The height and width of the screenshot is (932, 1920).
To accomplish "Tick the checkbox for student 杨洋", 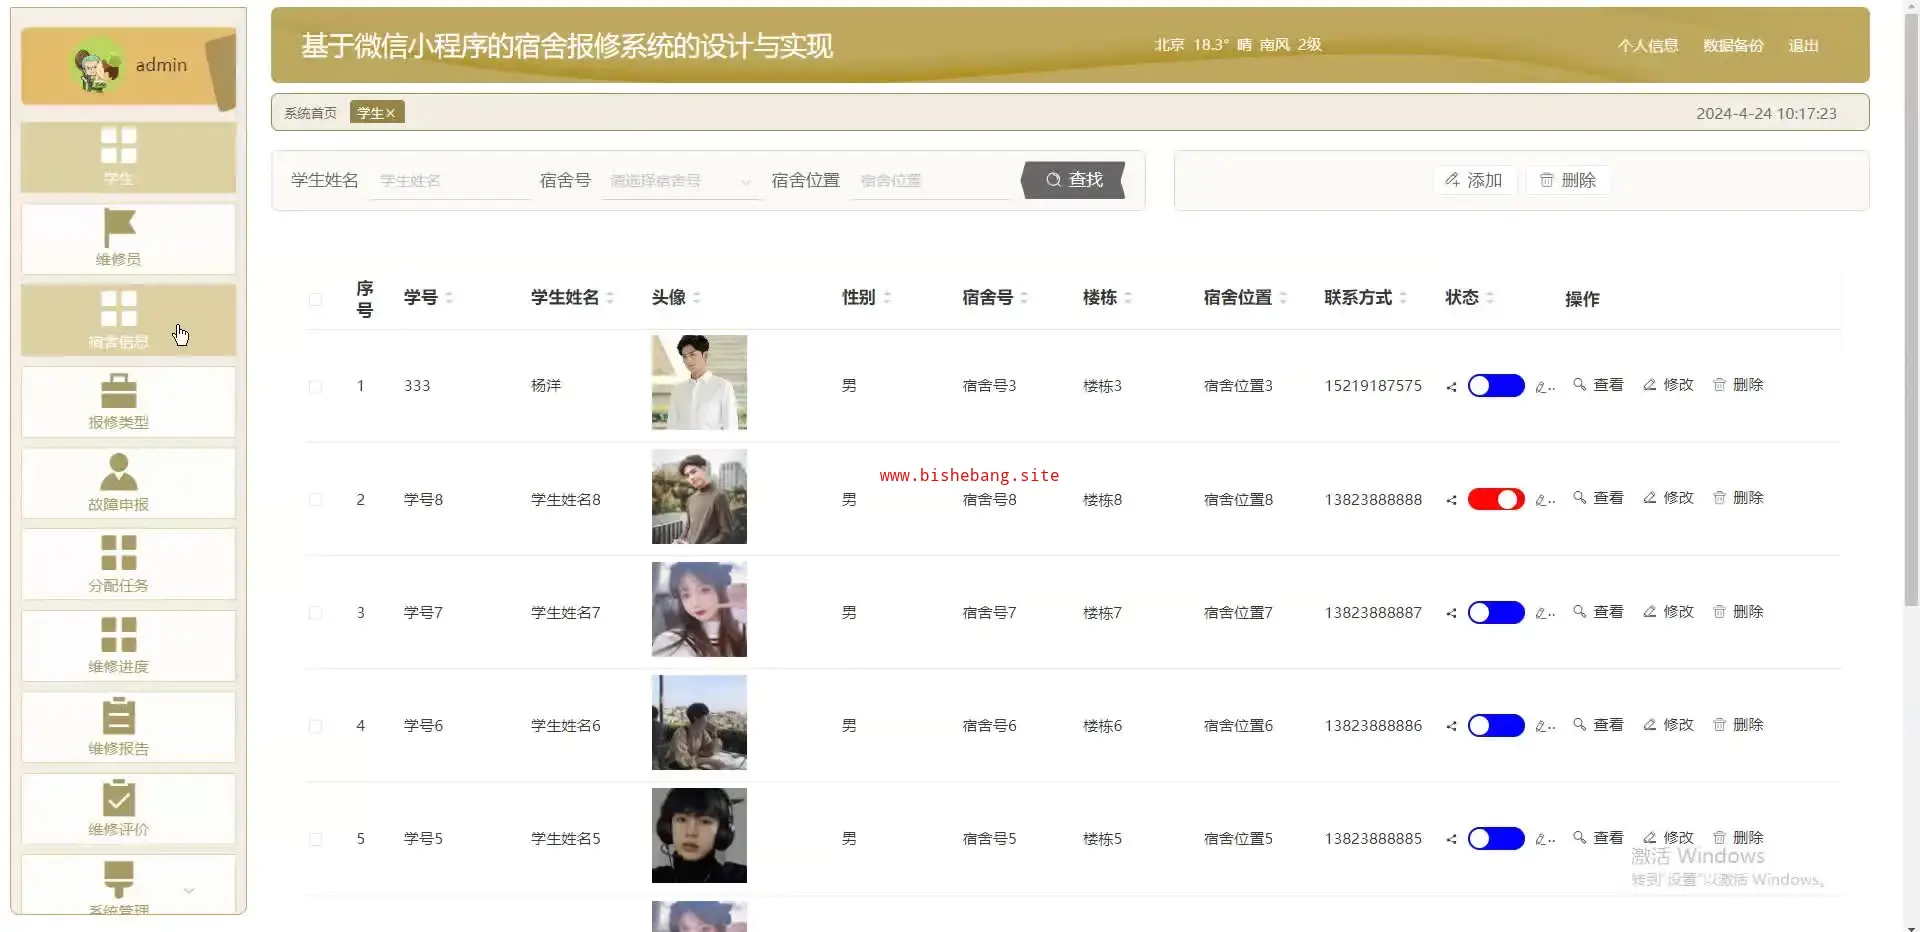I will click(x=315, y=387).
